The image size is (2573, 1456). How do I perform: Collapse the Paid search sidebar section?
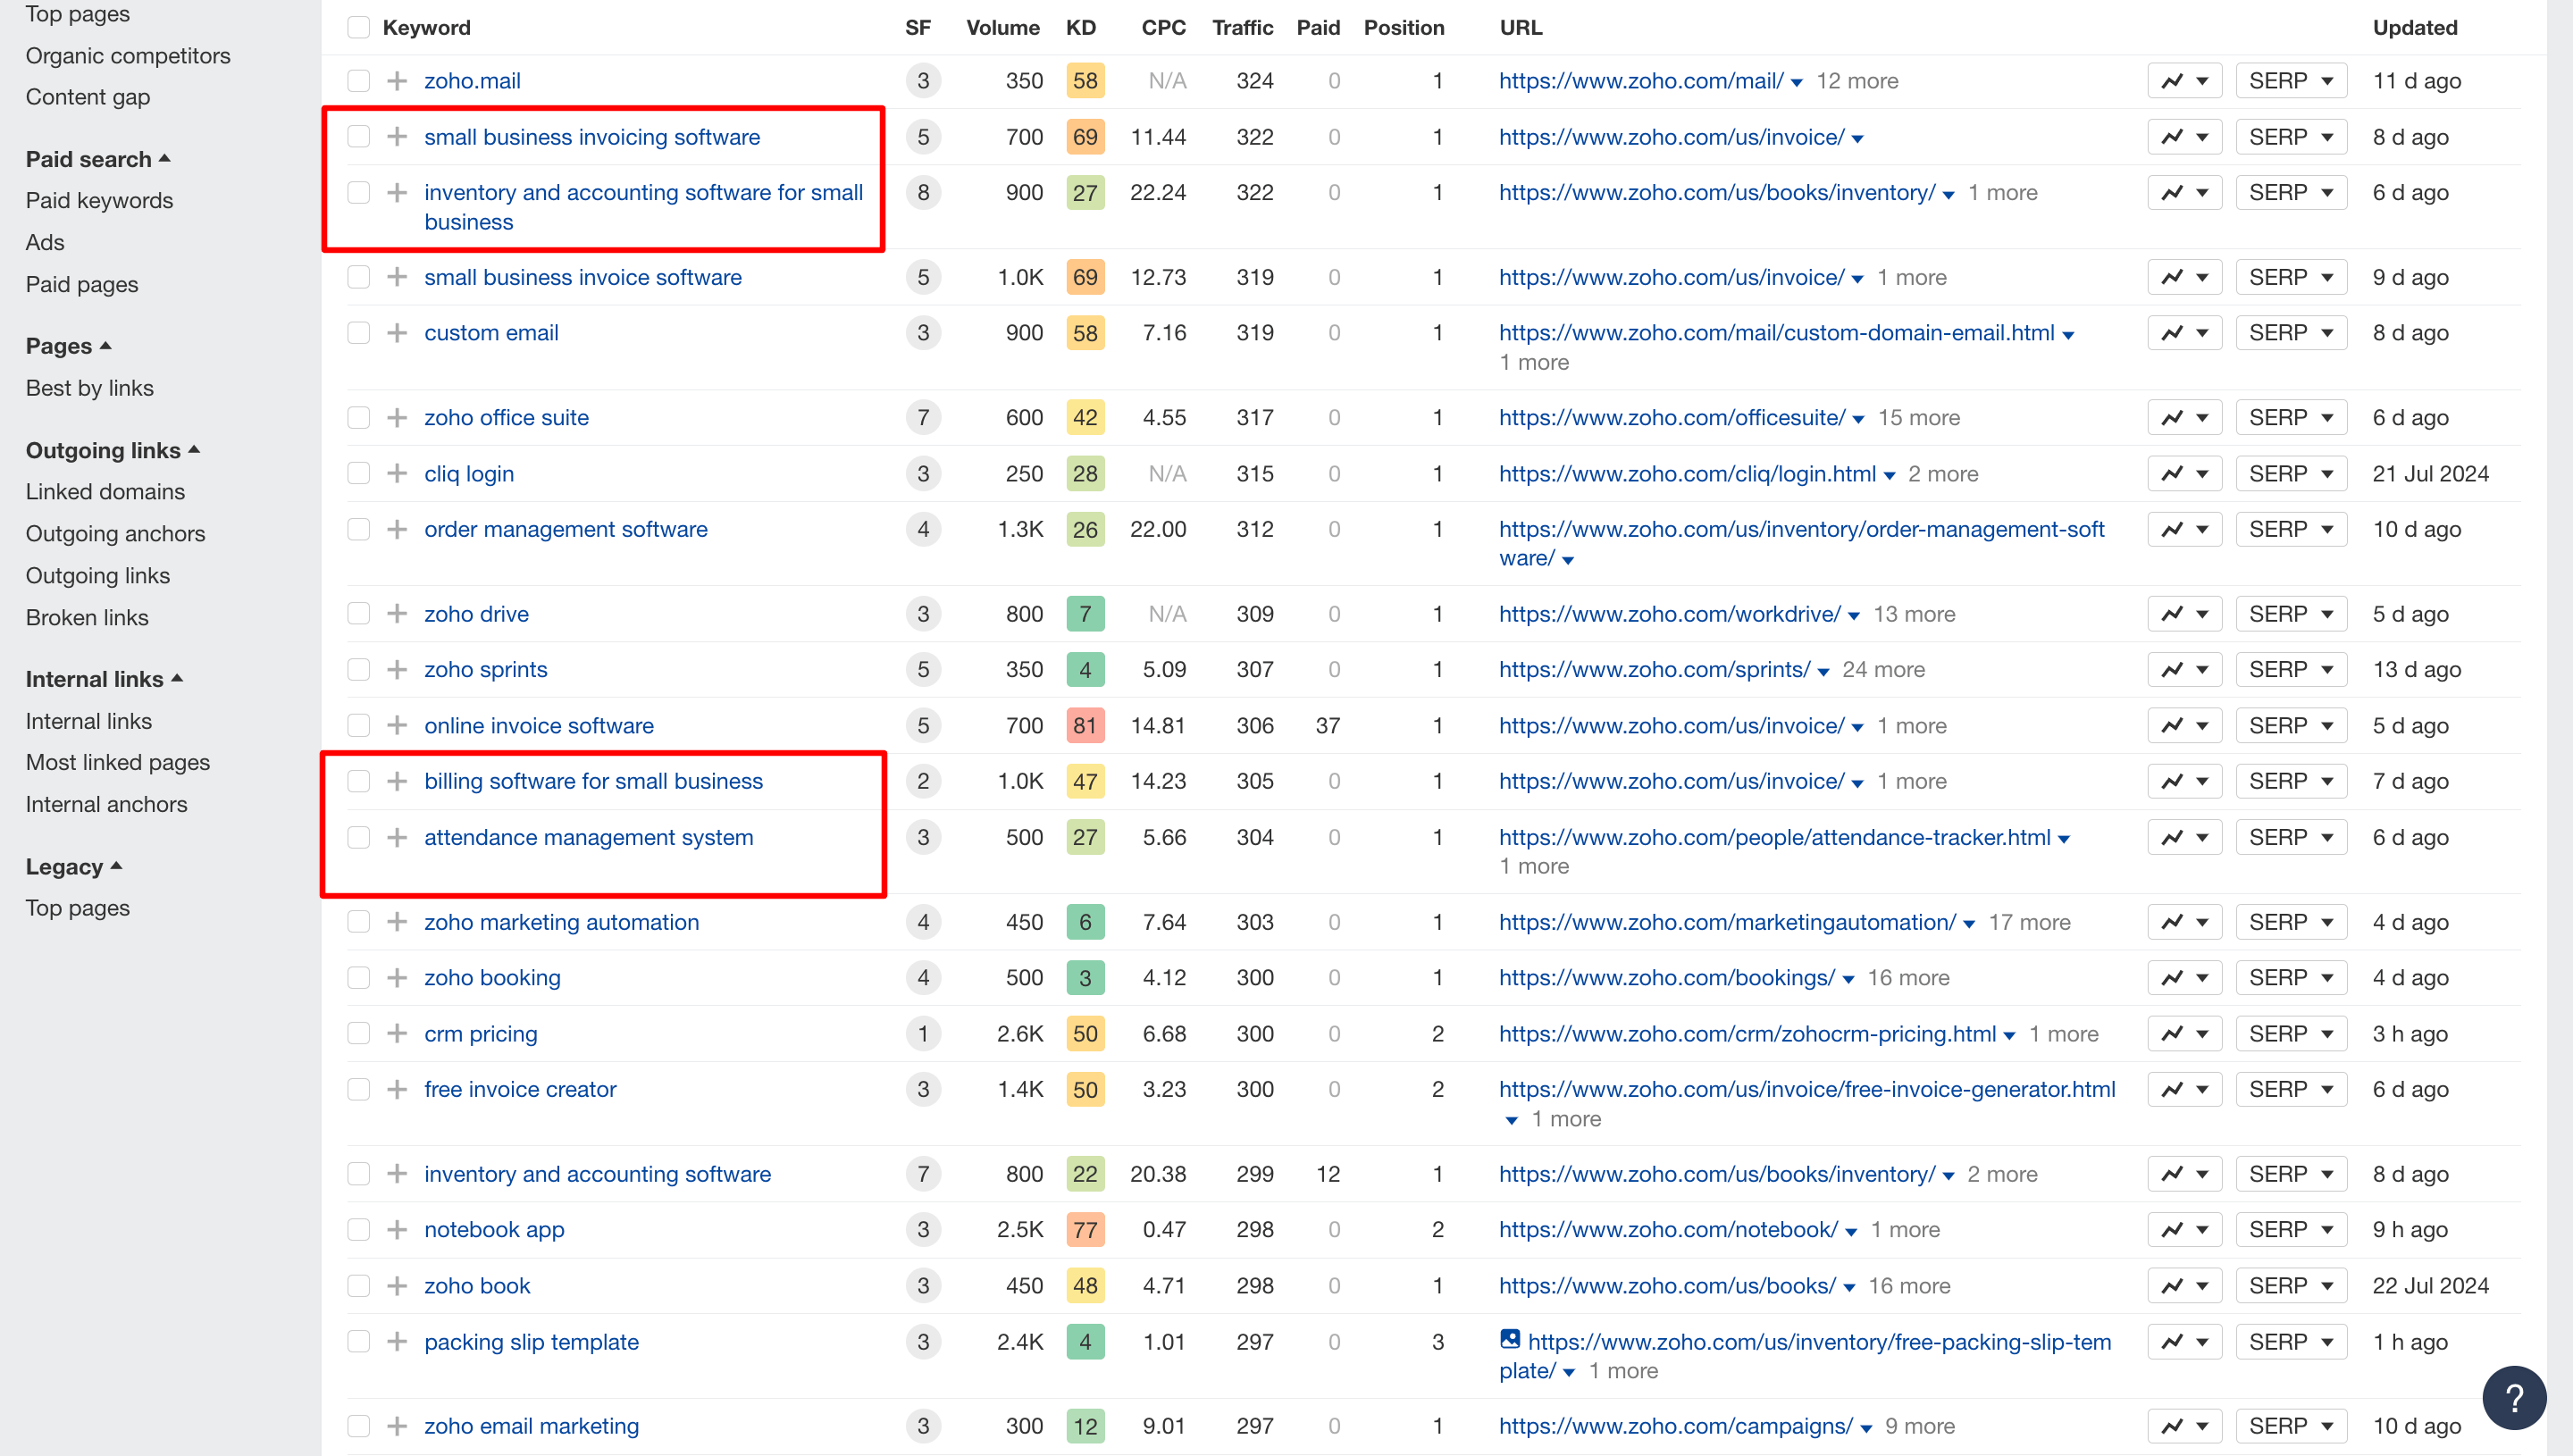click(98, 159)
